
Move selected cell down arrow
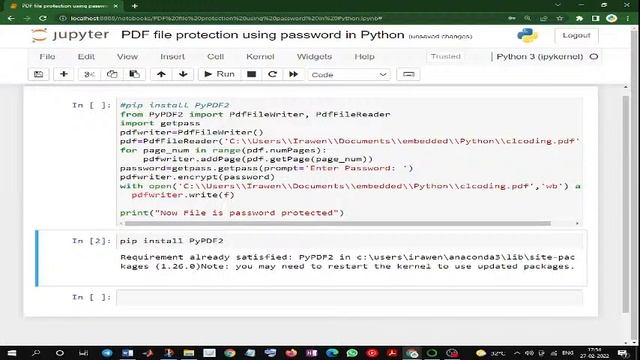tap(183, 74)
